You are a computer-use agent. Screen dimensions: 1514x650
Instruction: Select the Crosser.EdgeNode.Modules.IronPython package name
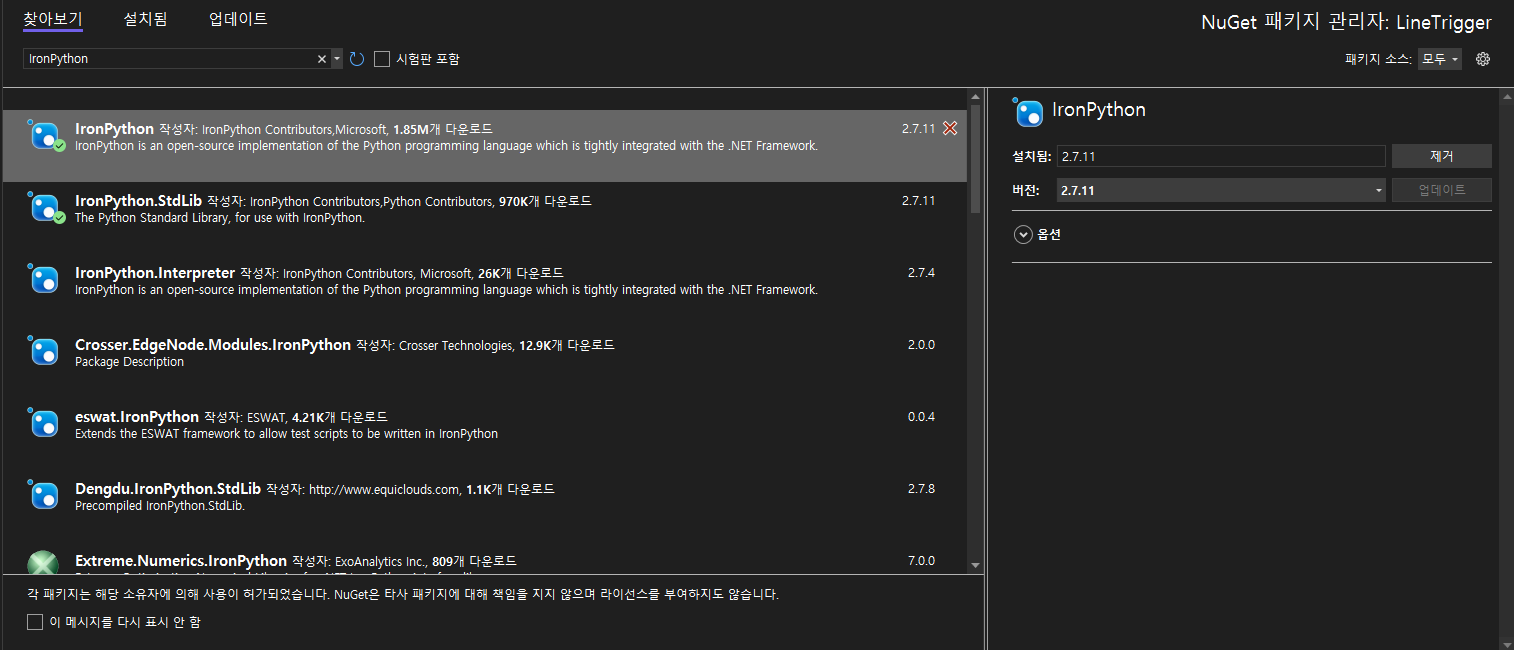tap(213, 345)
